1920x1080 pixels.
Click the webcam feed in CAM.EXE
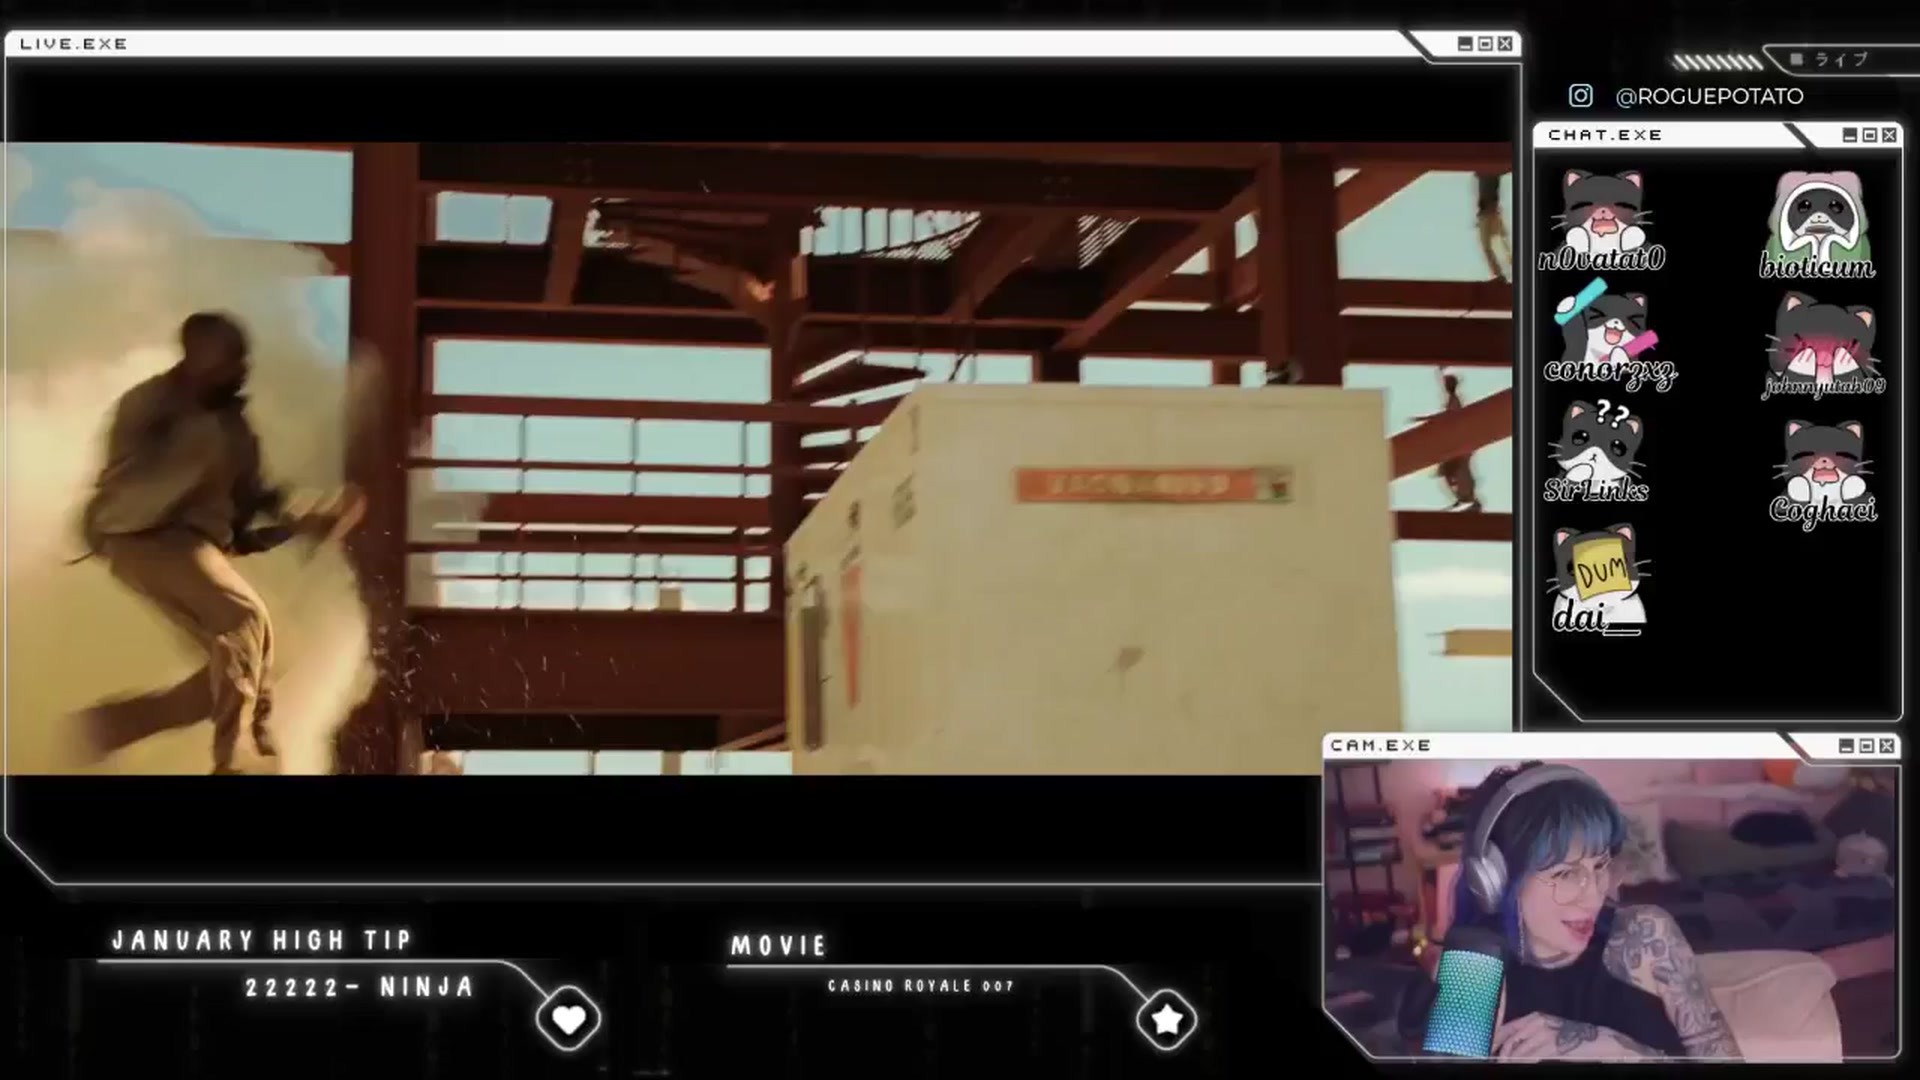(x=1610, y=910)
